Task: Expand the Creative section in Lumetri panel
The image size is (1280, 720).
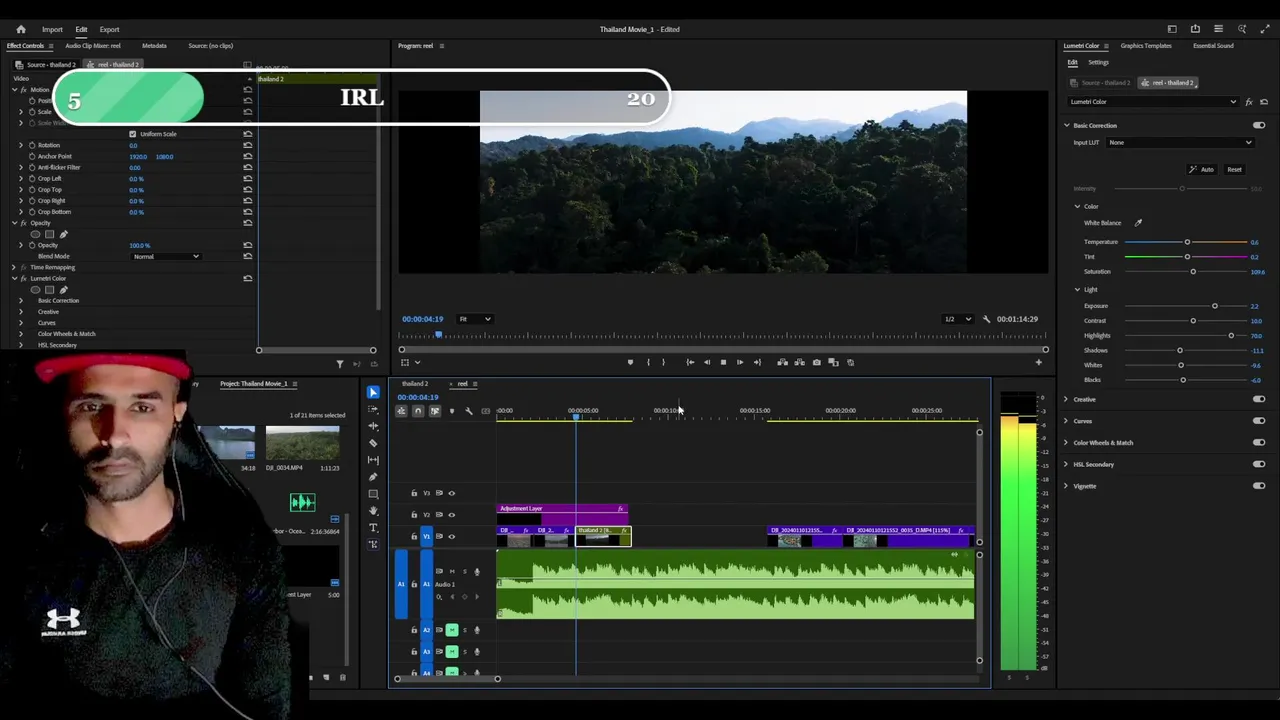Action: [1066, 399]
